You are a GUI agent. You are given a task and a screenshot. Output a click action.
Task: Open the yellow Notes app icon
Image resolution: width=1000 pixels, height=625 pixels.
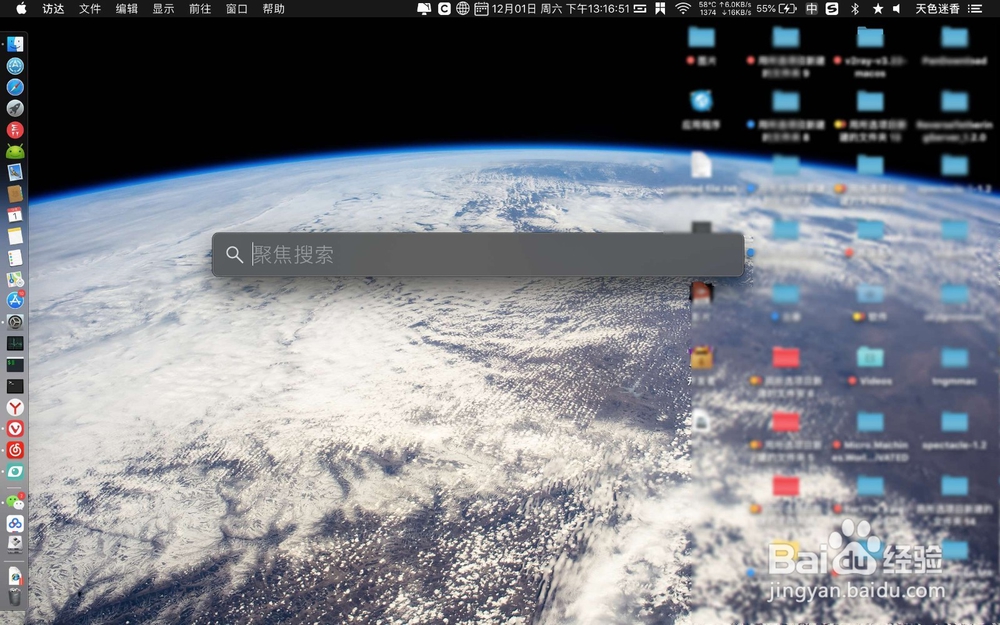15,237
